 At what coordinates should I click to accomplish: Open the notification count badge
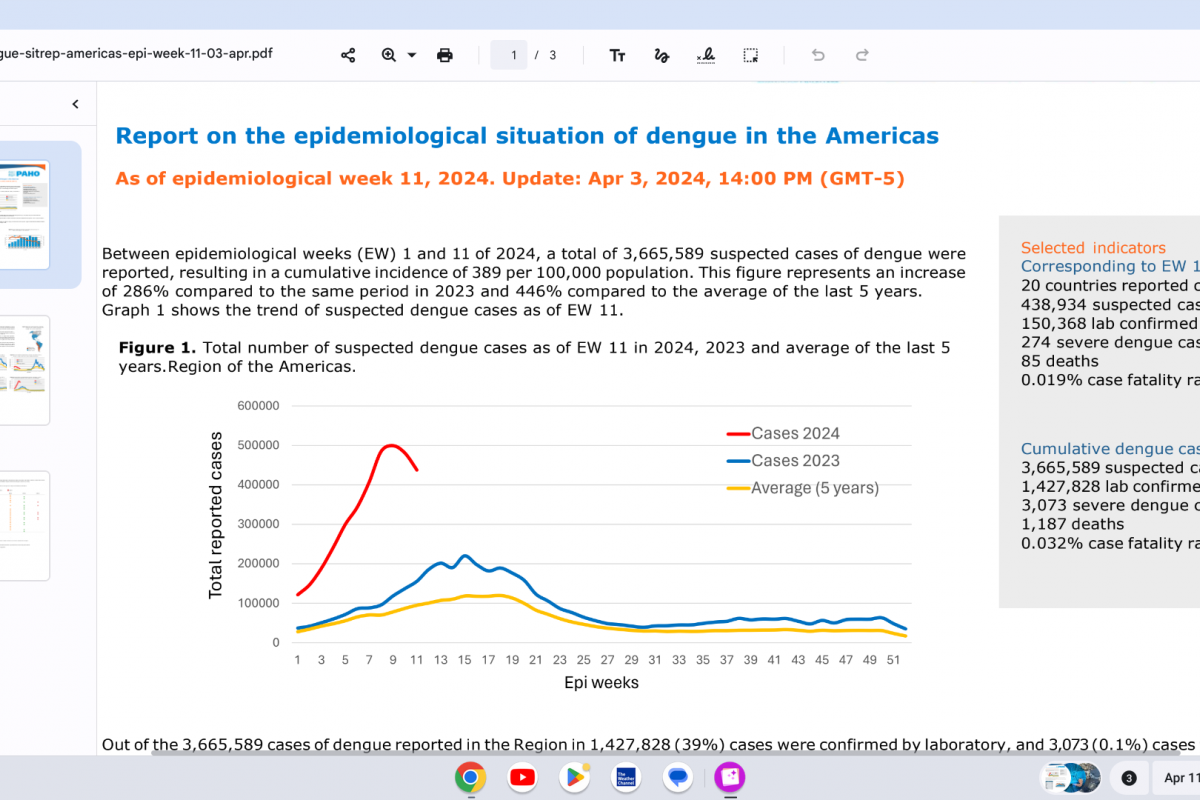[1129, 778]
